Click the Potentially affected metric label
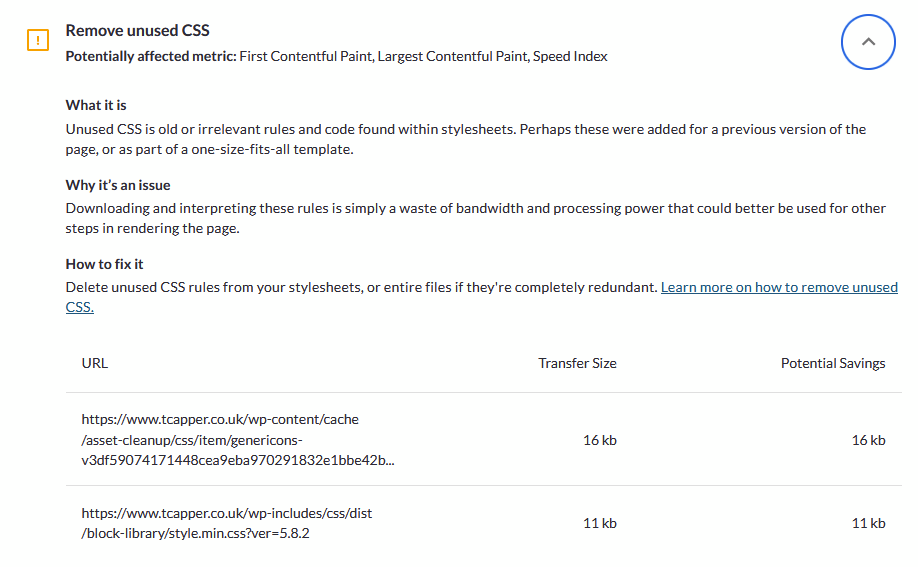This screenshot has width=918, height=567. click(150, 57)
